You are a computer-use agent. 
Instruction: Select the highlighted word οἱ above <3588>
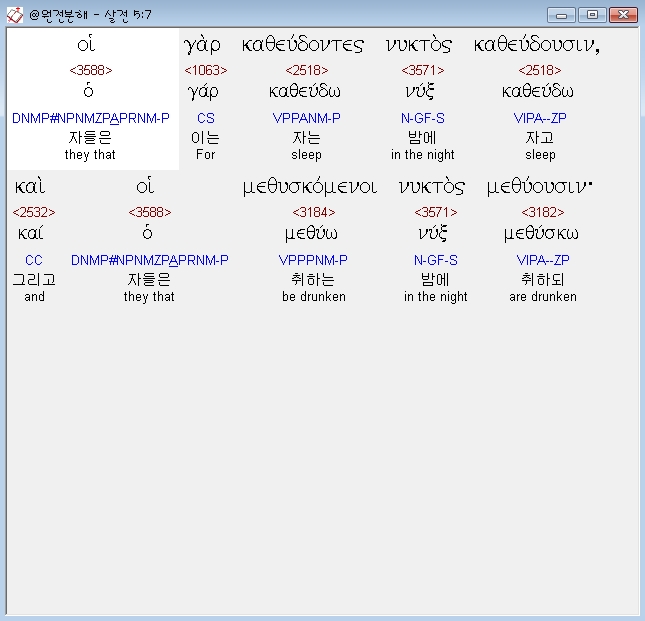(86, 44)
